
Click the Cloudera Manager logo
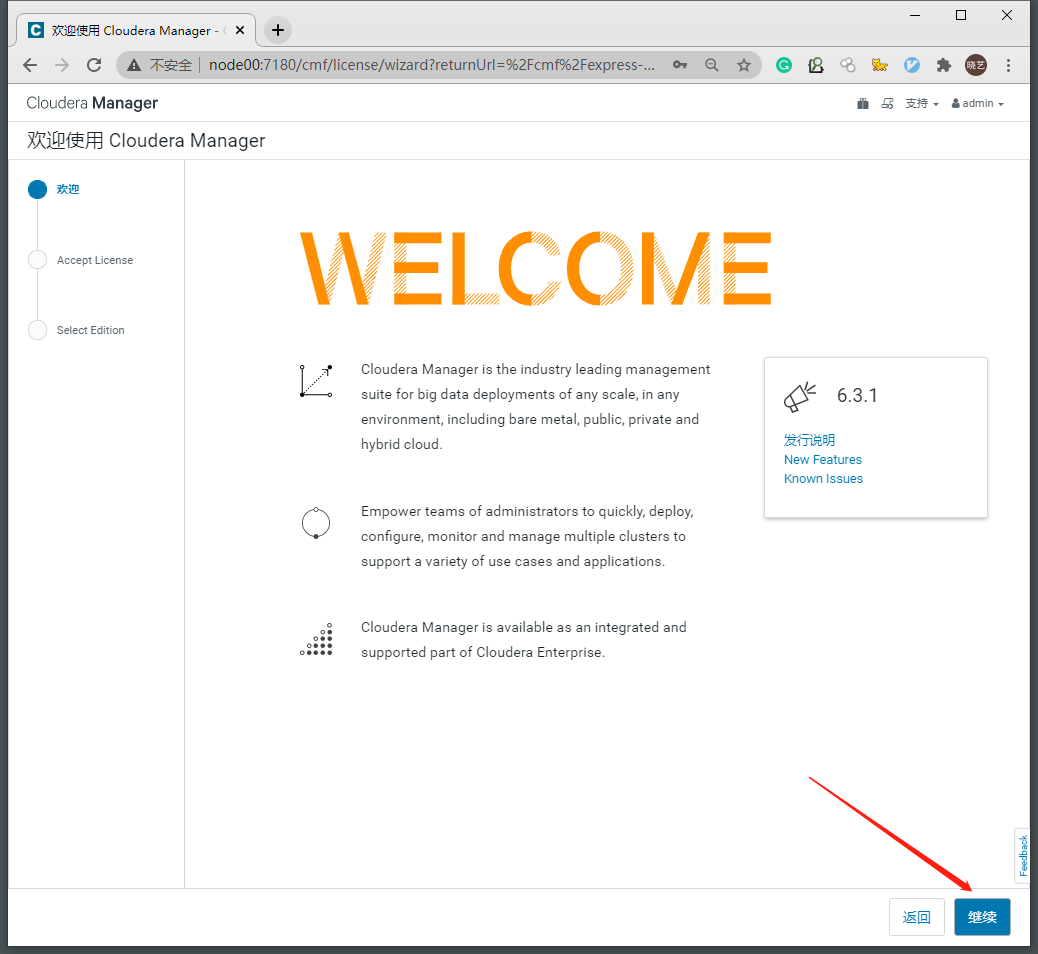pos(92,103)
